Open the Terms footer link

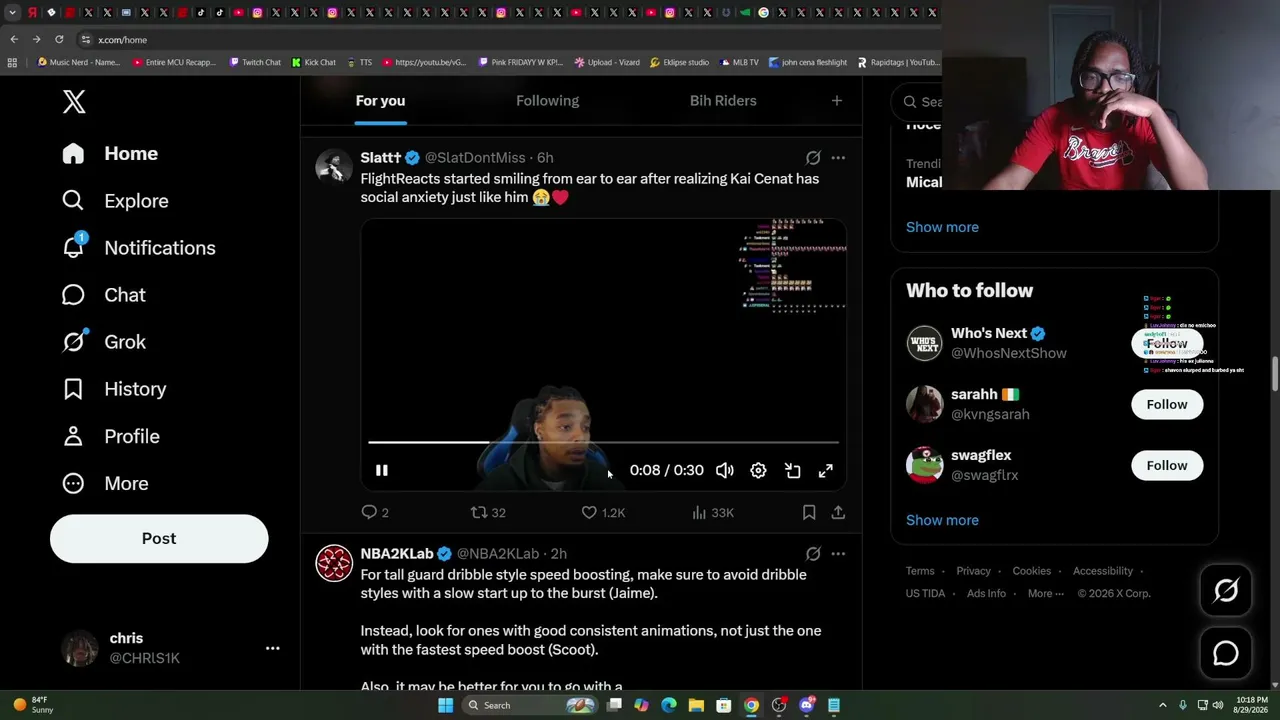pyautogui.click(x=920, y=571)
